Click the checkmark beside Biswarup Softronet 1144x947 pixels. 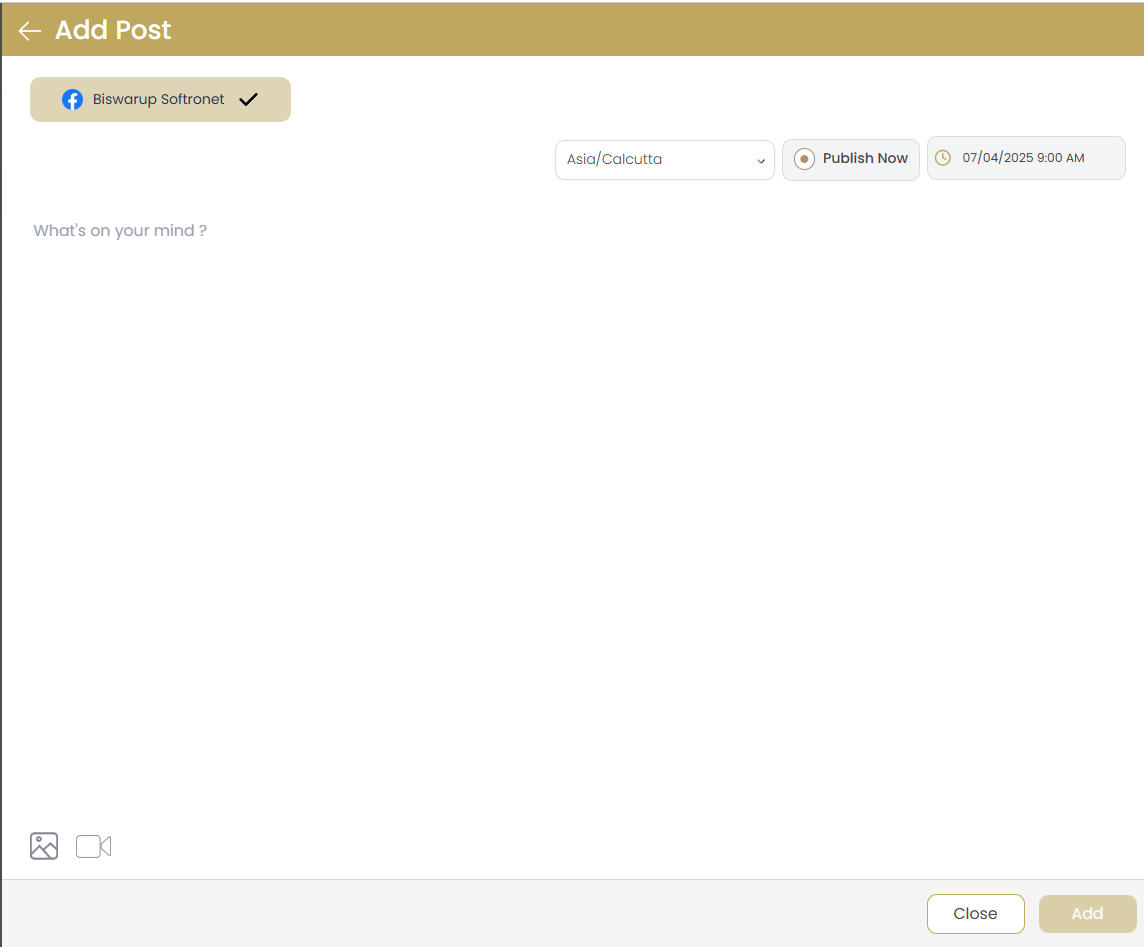click(248, 99)
